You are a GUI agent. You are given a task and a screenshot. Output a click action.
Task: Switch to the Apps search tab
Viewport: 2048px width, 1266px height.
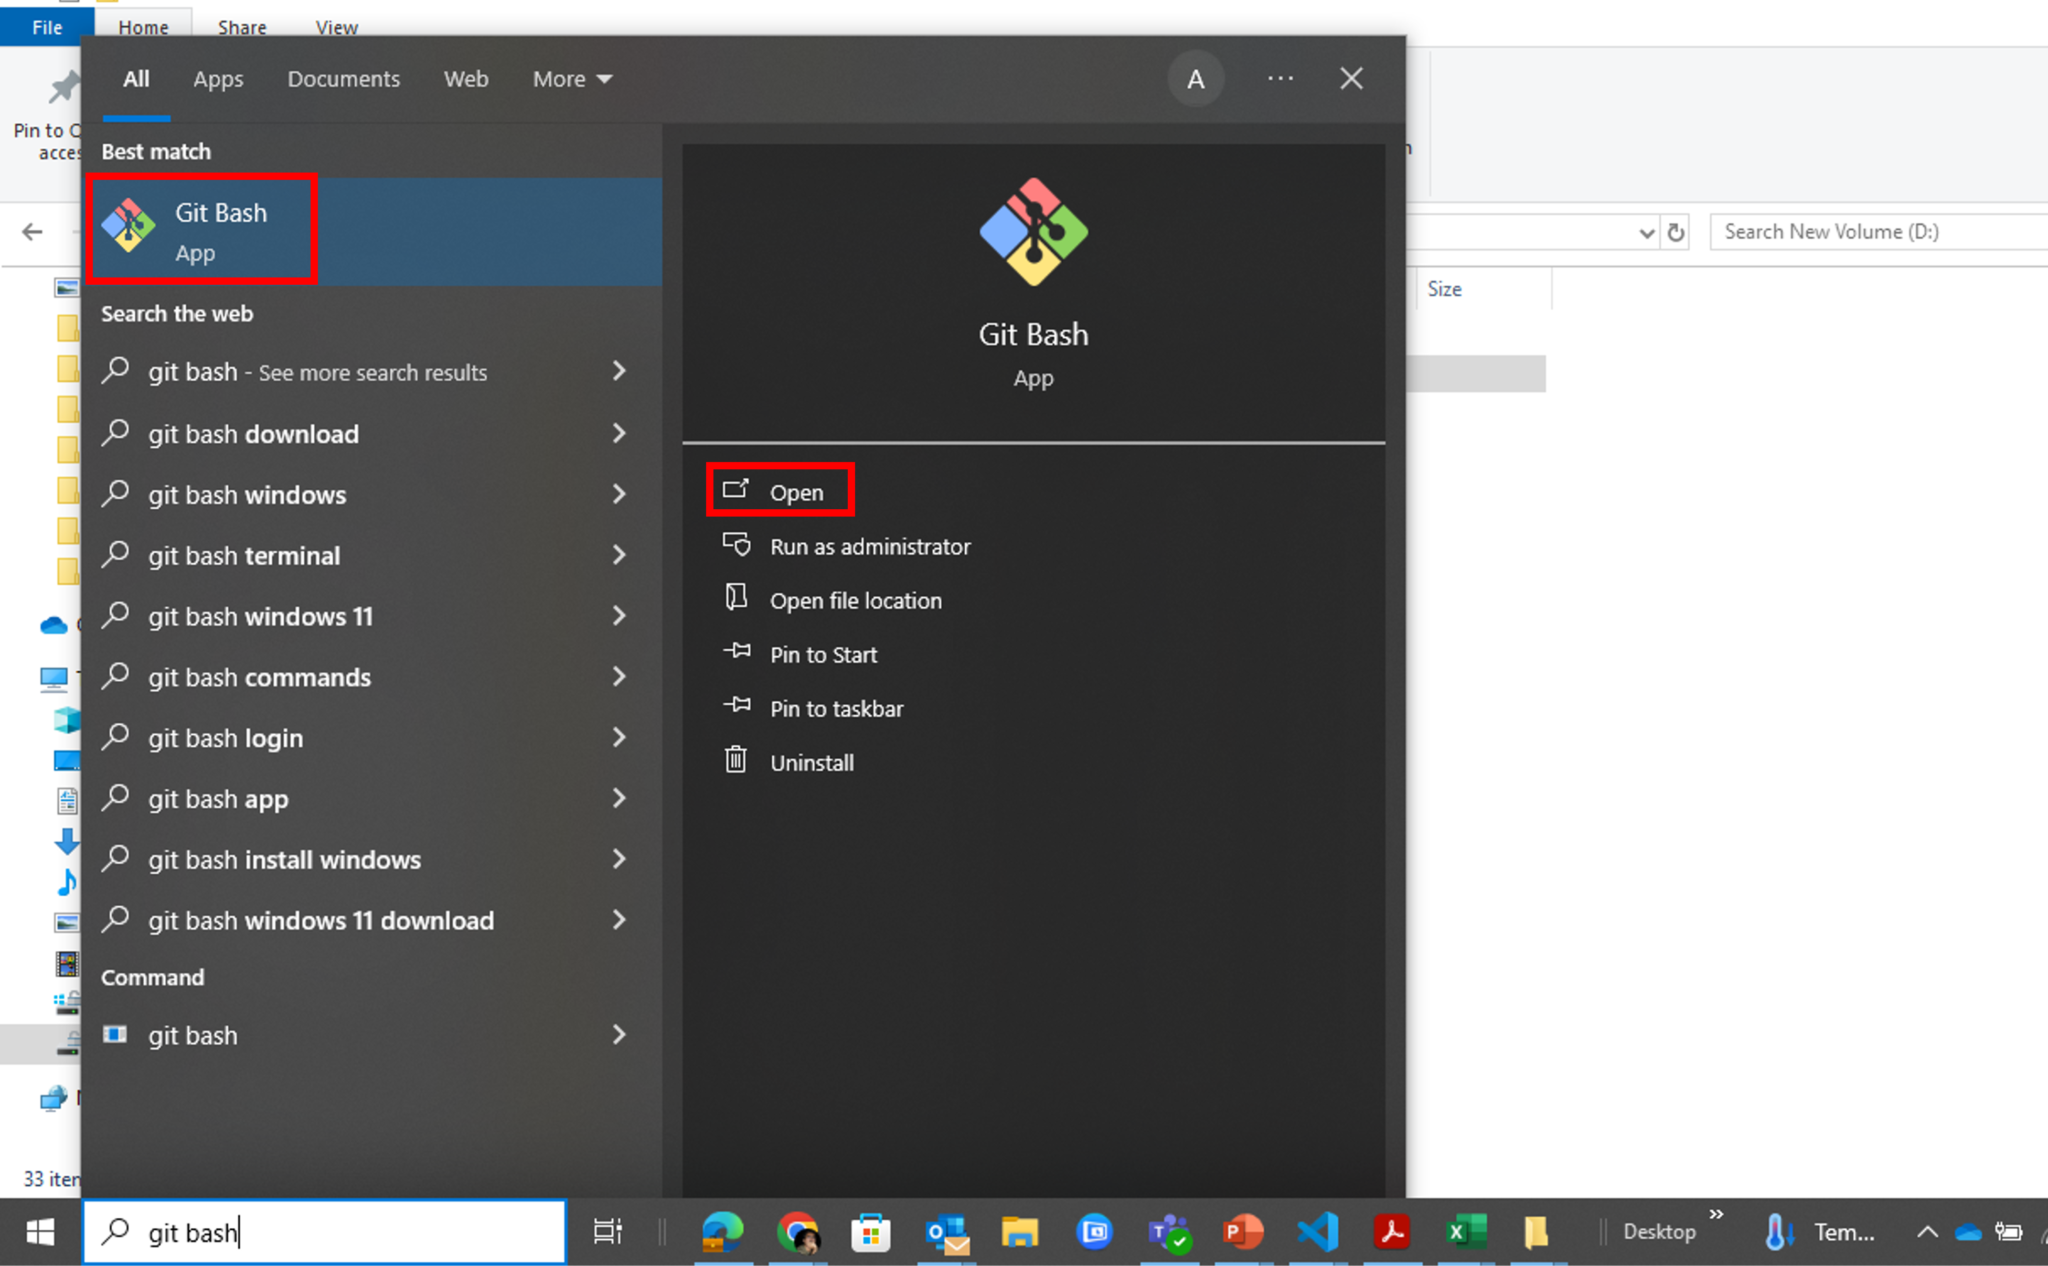click(x=218, y=78)
